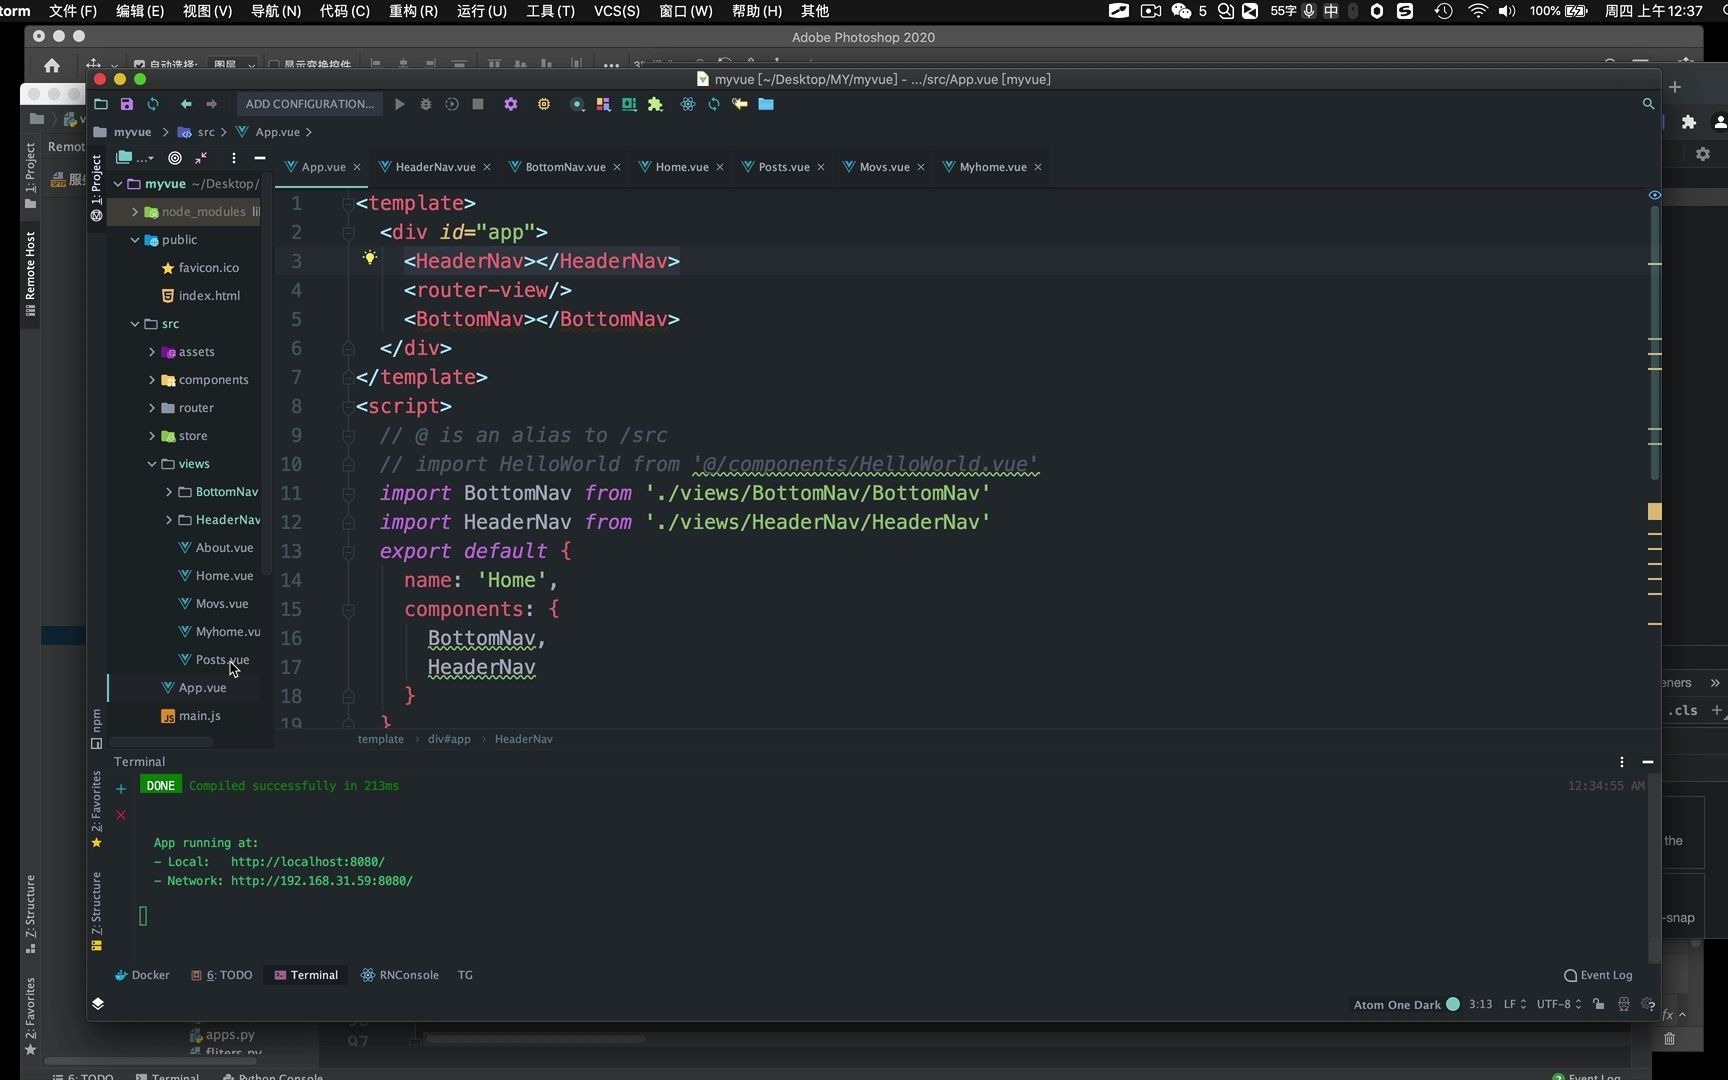Navigate Back with the left arrow
Screen dimensions: 1728x1080
[x=186, y=104]
